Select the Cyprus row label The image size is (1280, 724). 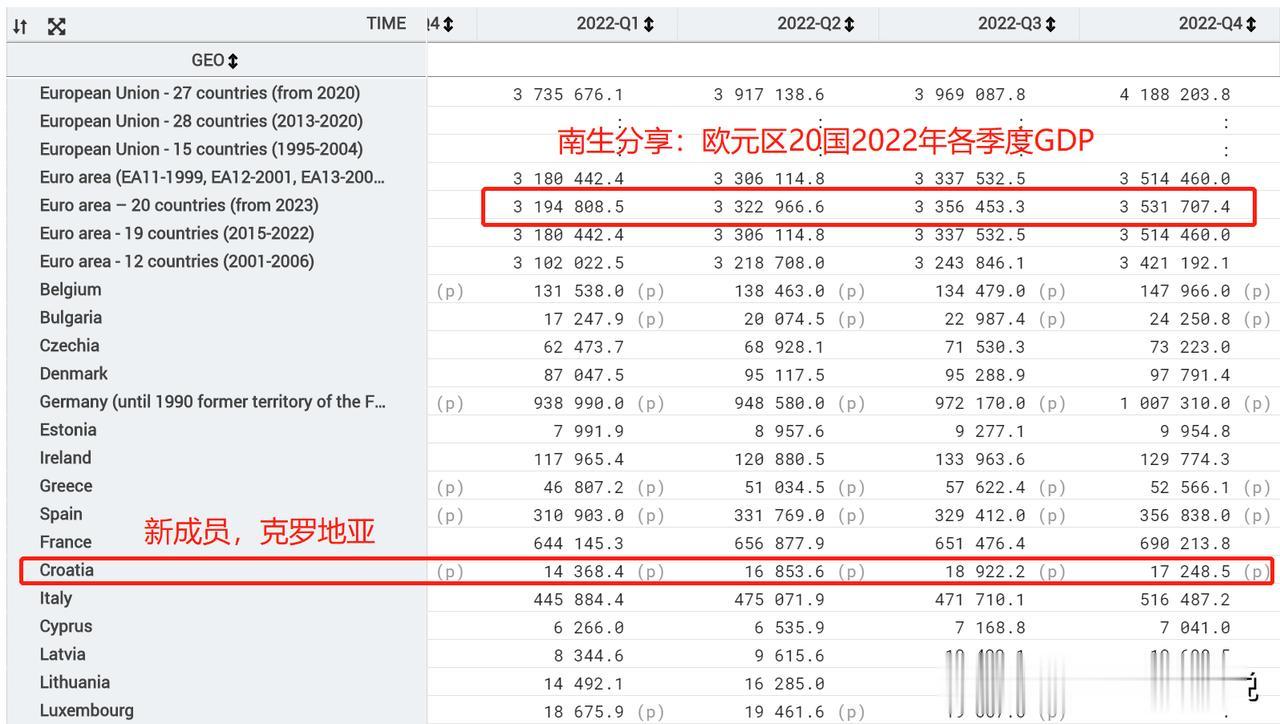[66, 625]
